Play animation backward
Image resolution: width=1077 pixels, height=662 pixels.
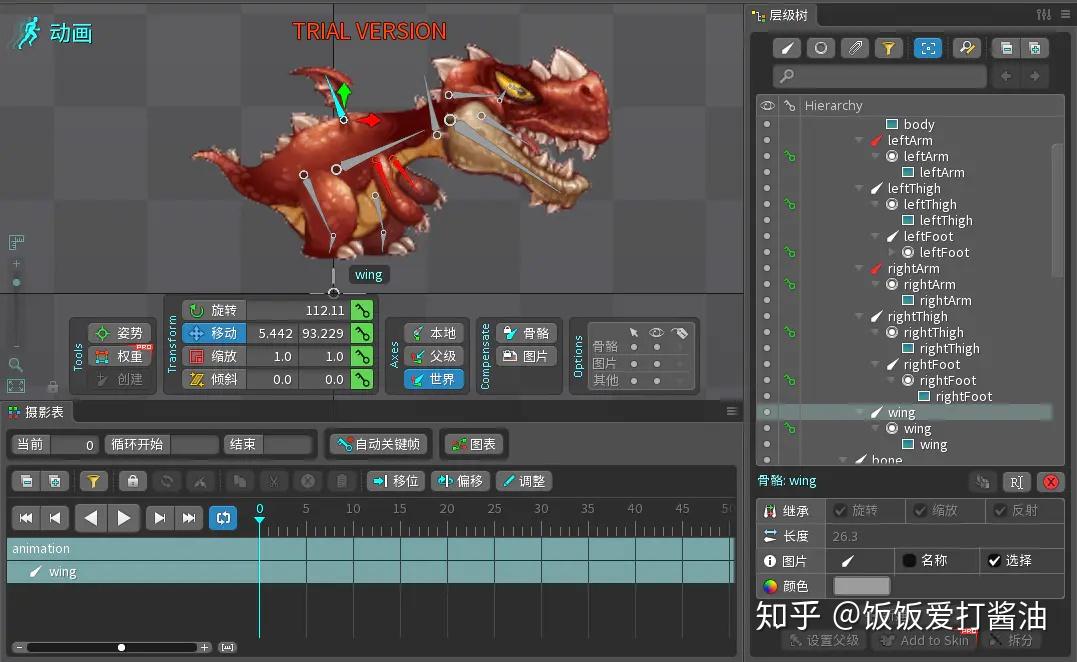click(90, 518)
